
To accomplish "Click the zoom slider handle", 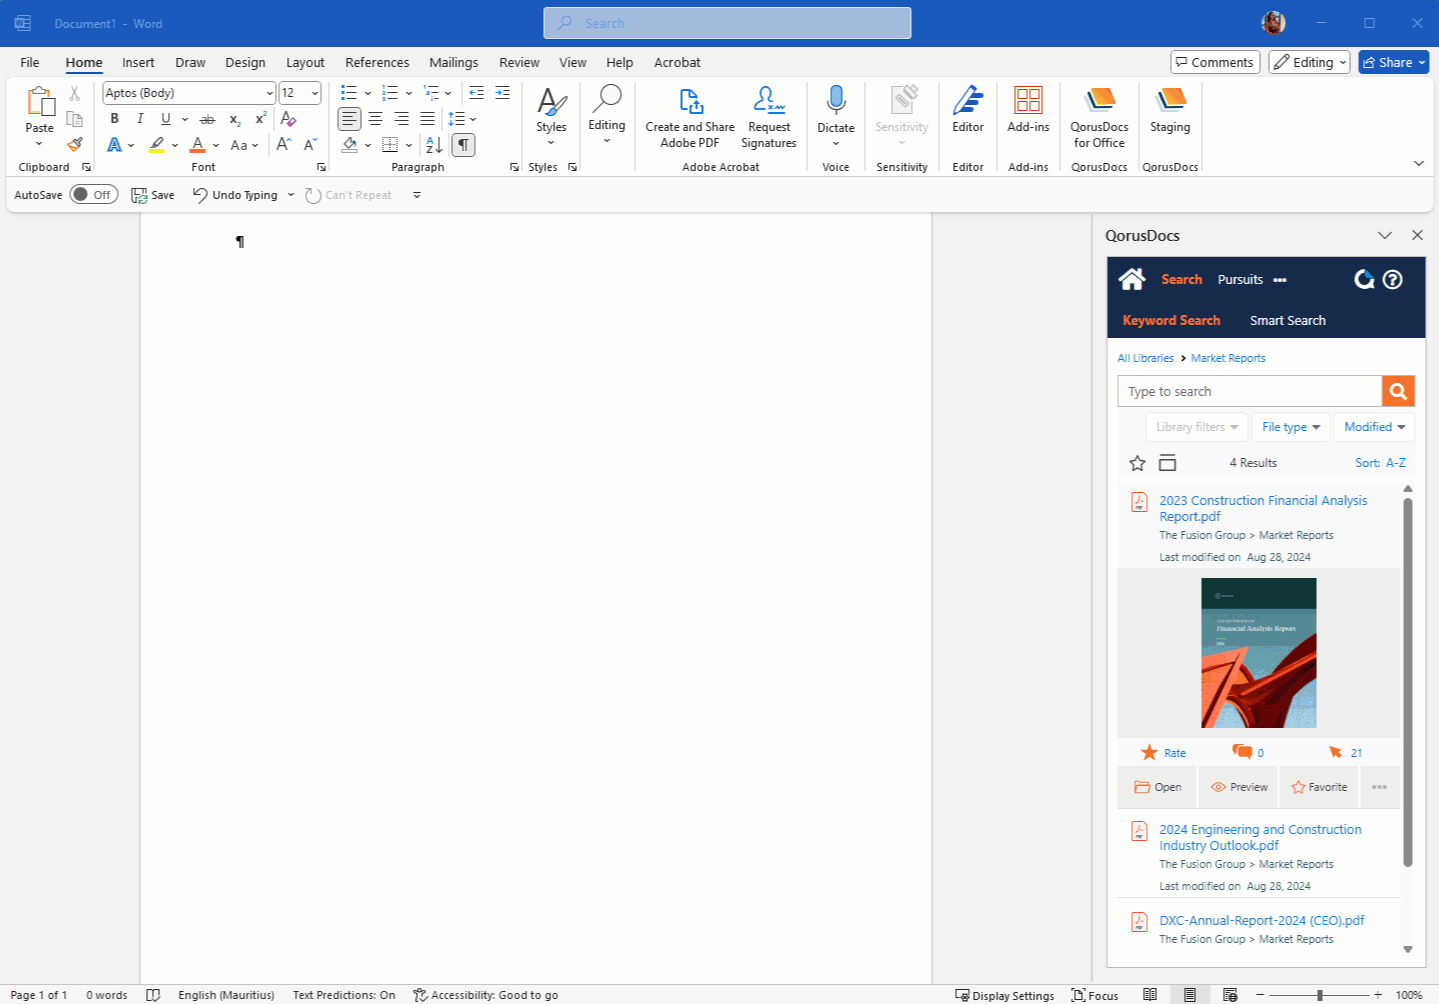I will pyautogui.click(x=1320, y=995).
